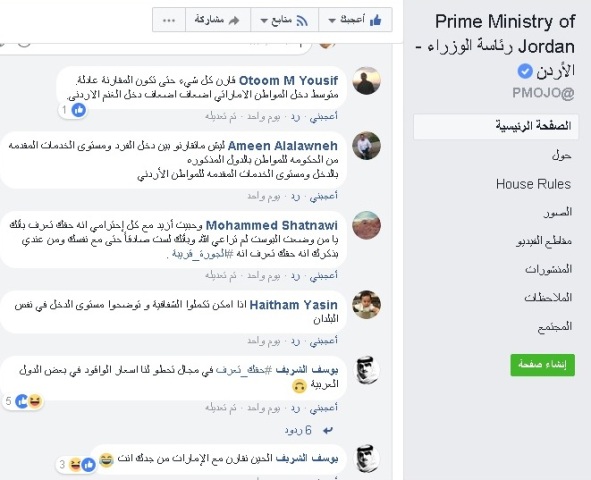
Task: Click the thumbs-up Liked button icon
Action: [375, 20]
